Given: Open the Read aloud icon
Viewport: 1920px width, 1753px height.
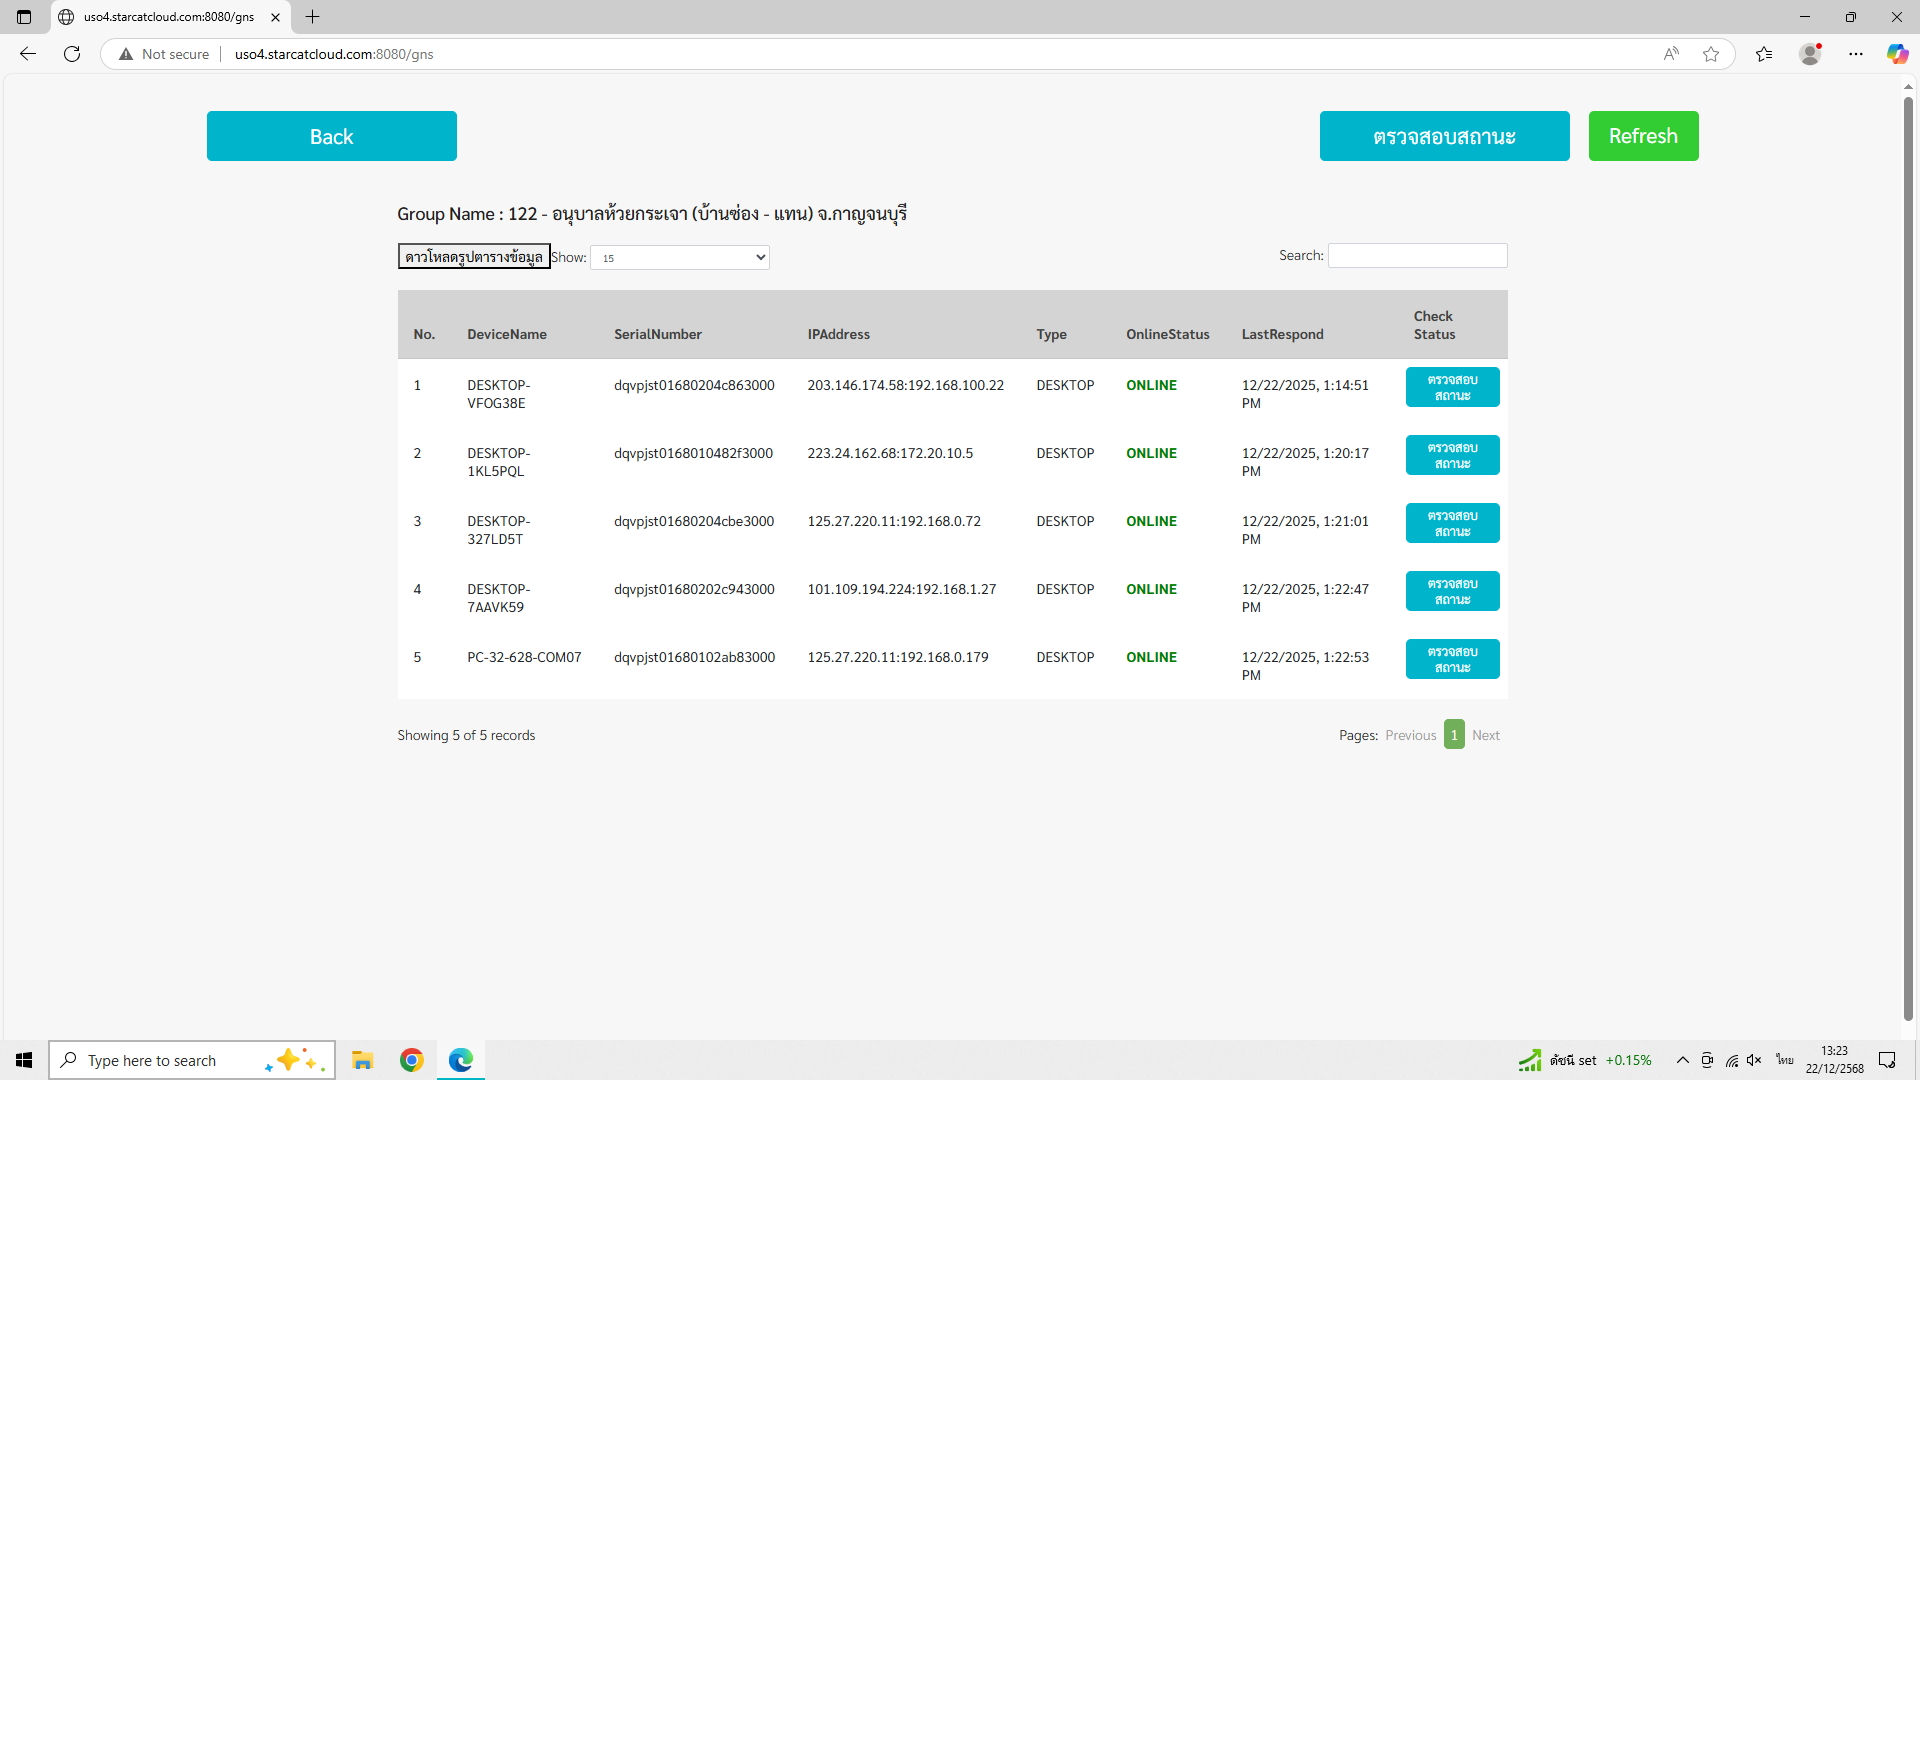Looking at the screenshot, I should pyautogui.click(x=1671, y=54).
